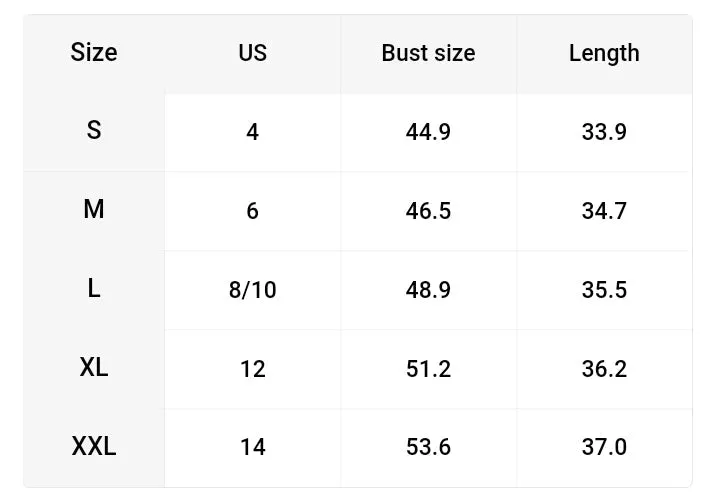Select the XXL size row label
Image resolution: width=720 pixels, height=502 pixels.
coord(94,447)
